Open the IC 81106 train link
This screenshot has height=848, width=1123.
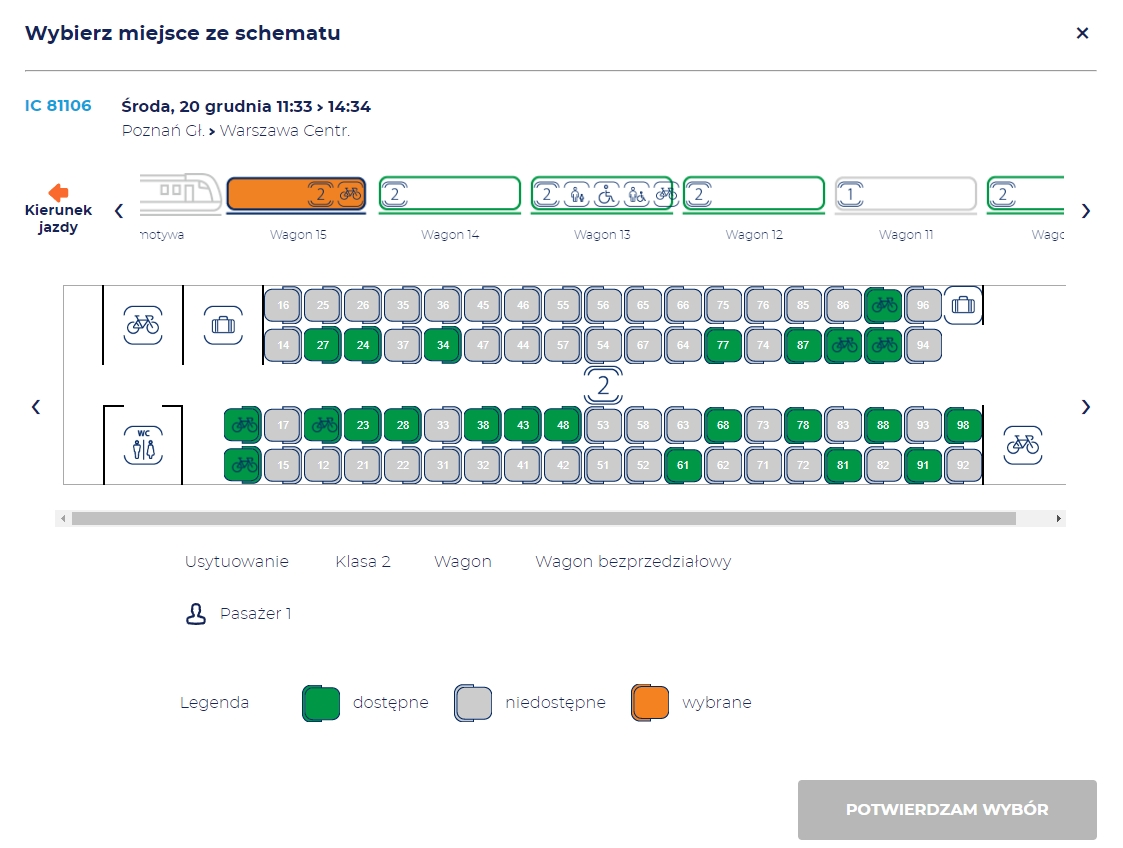coord(58,106)
